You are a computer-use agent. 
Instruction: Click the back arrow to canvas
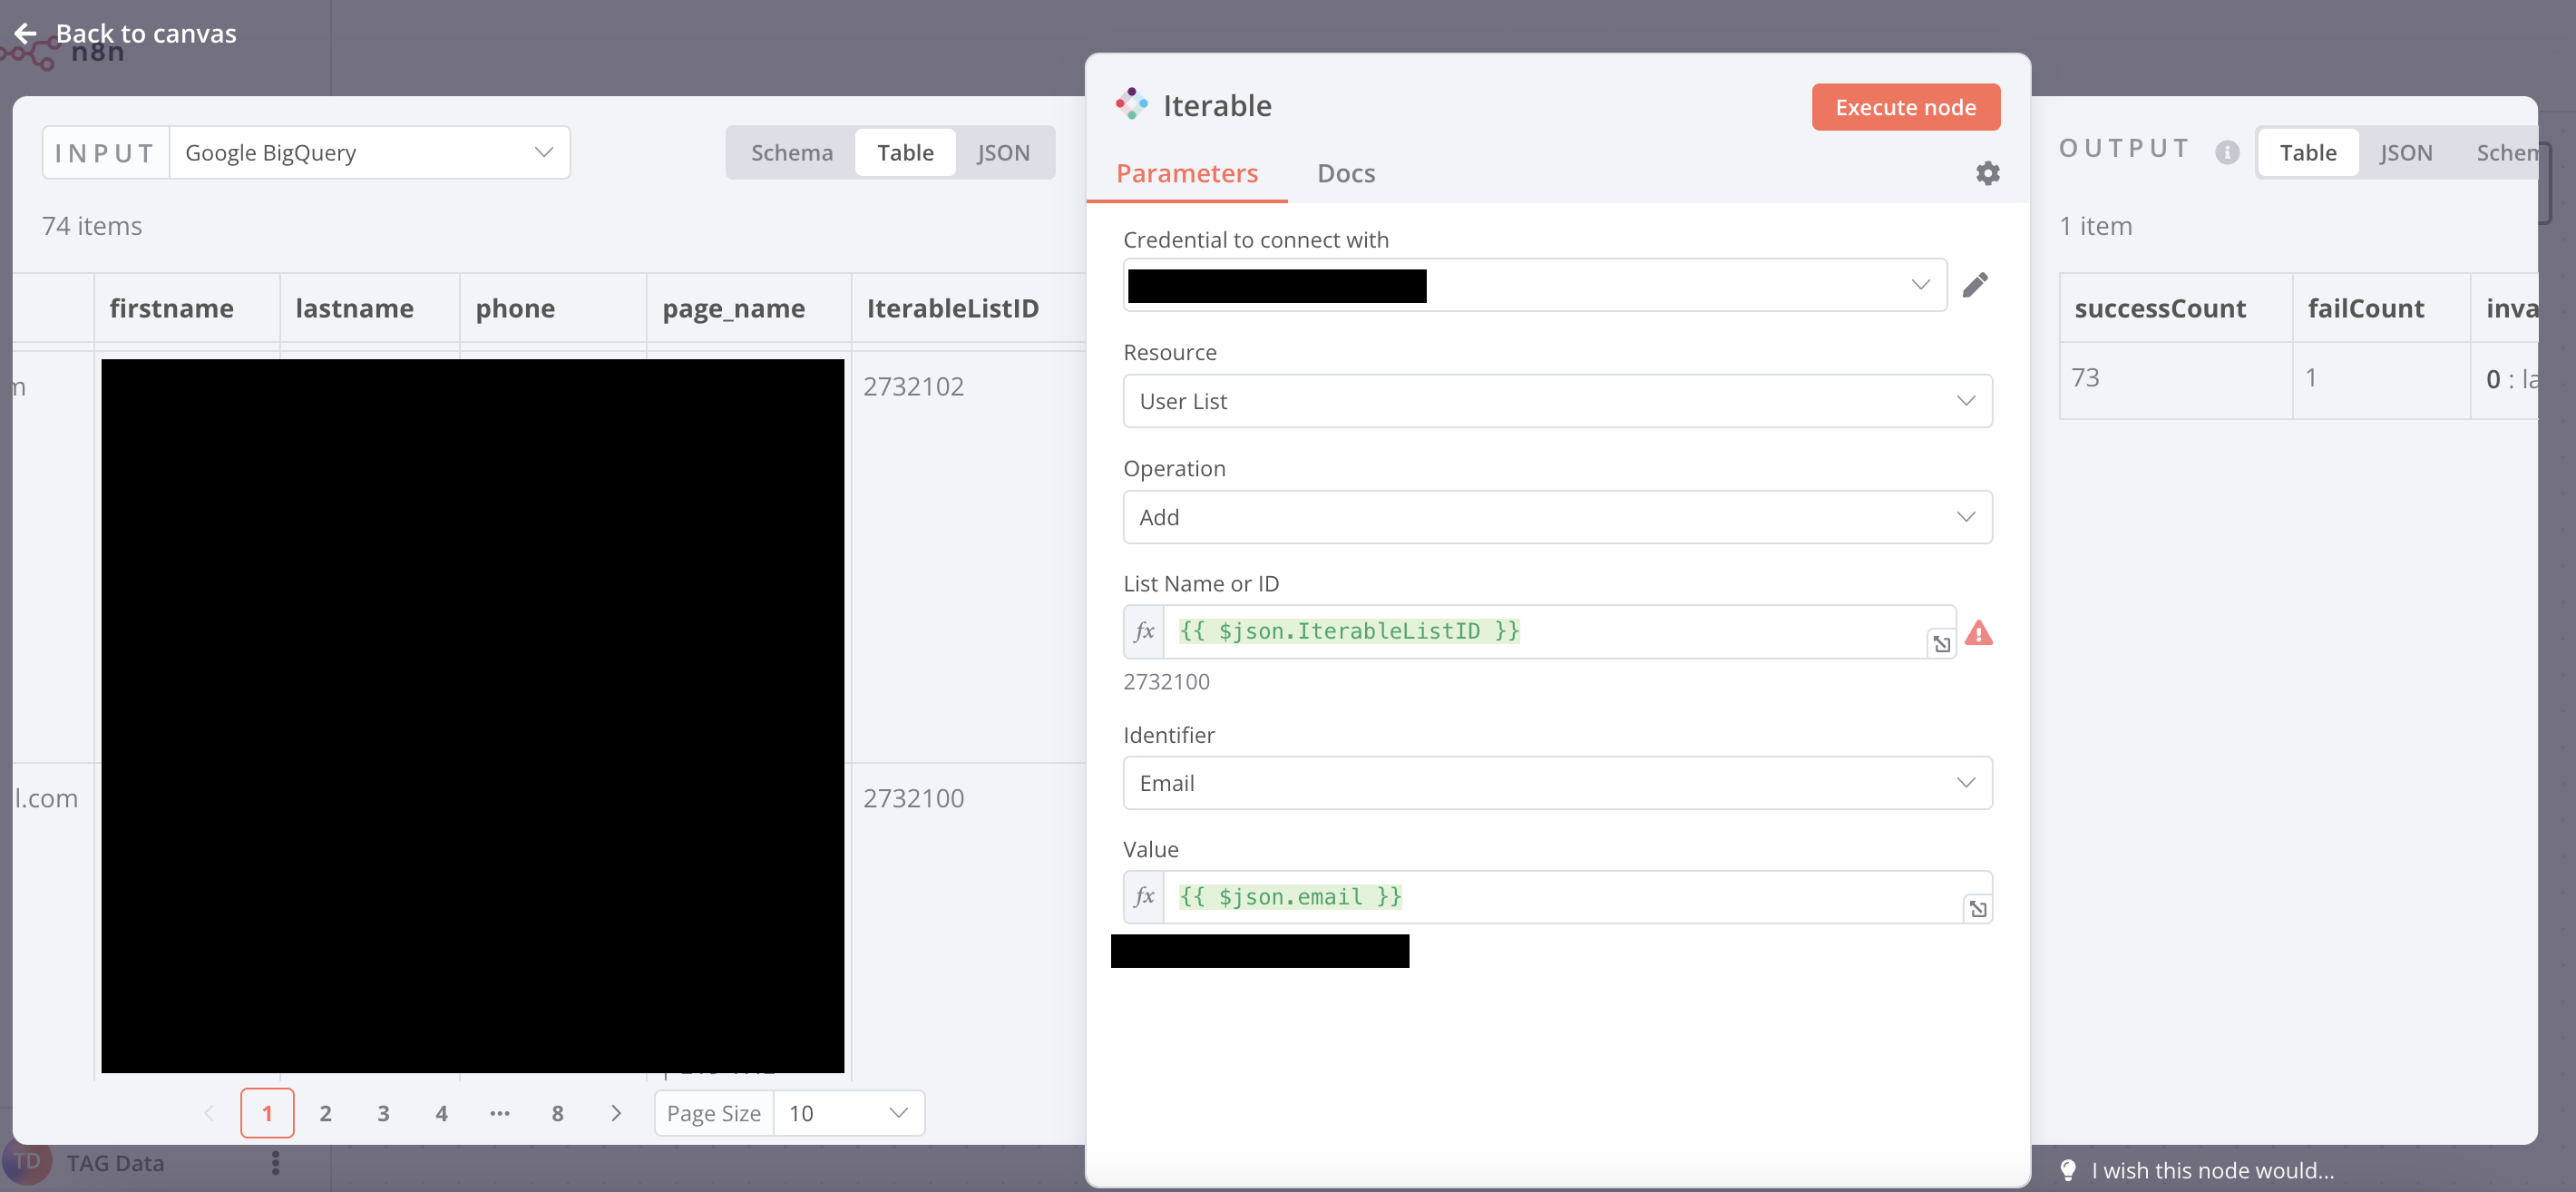point(26,34)
